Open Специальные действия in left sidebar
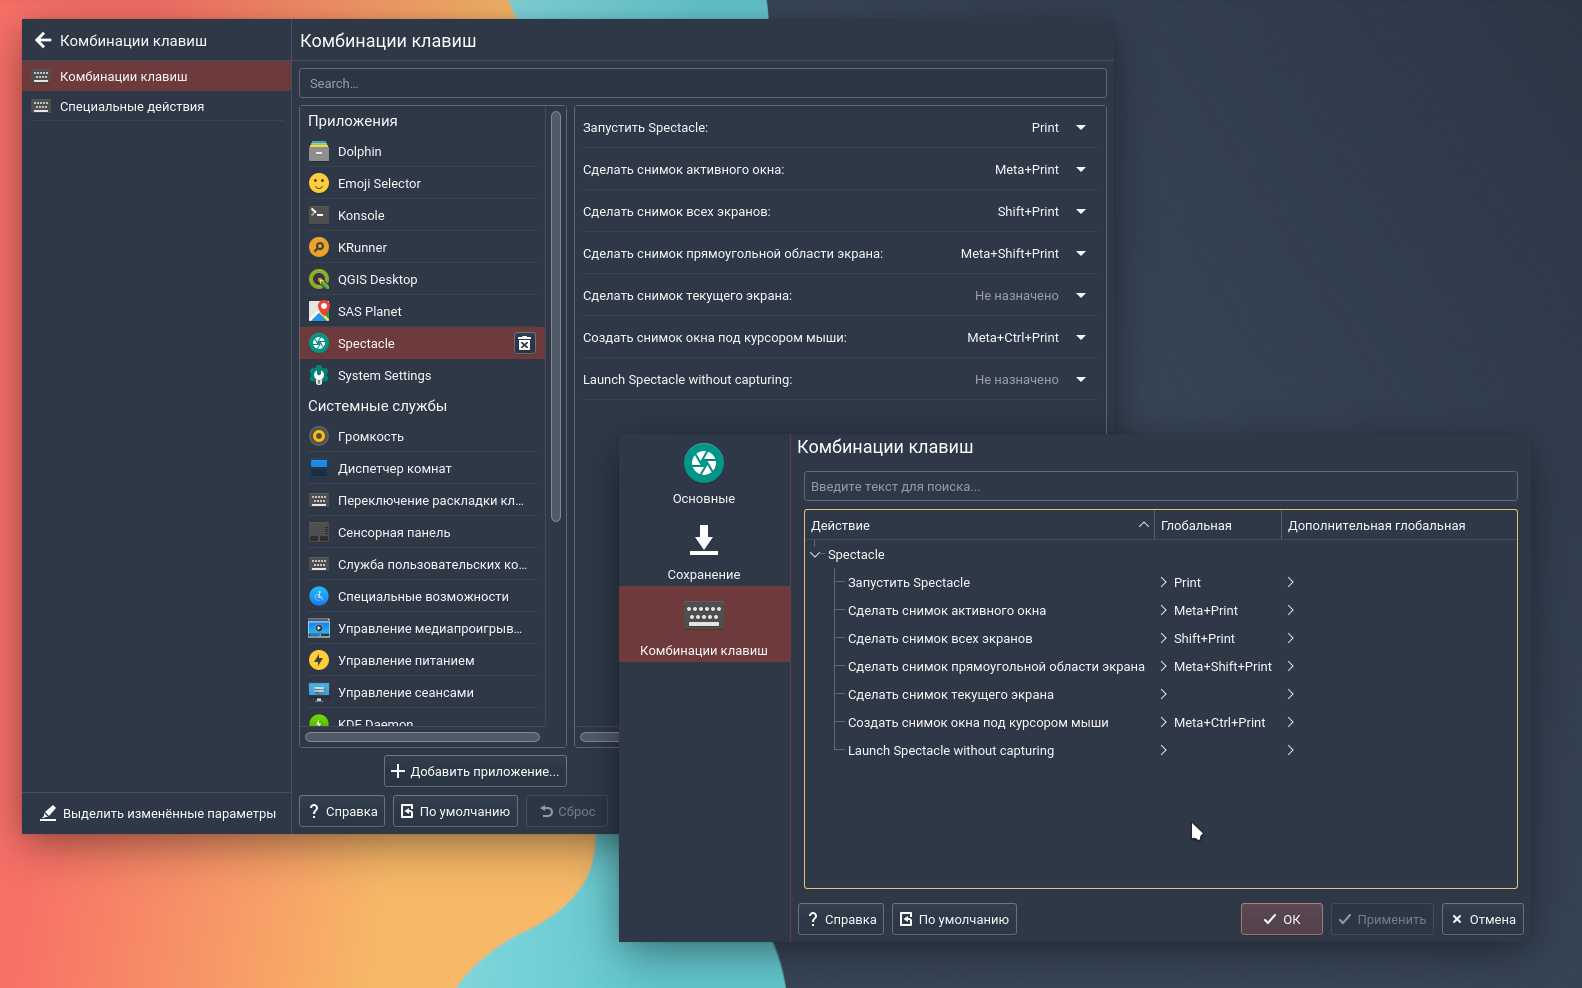Image resolution: width=1582 pixels, height=988 pixels. click(x=156, y=106)
